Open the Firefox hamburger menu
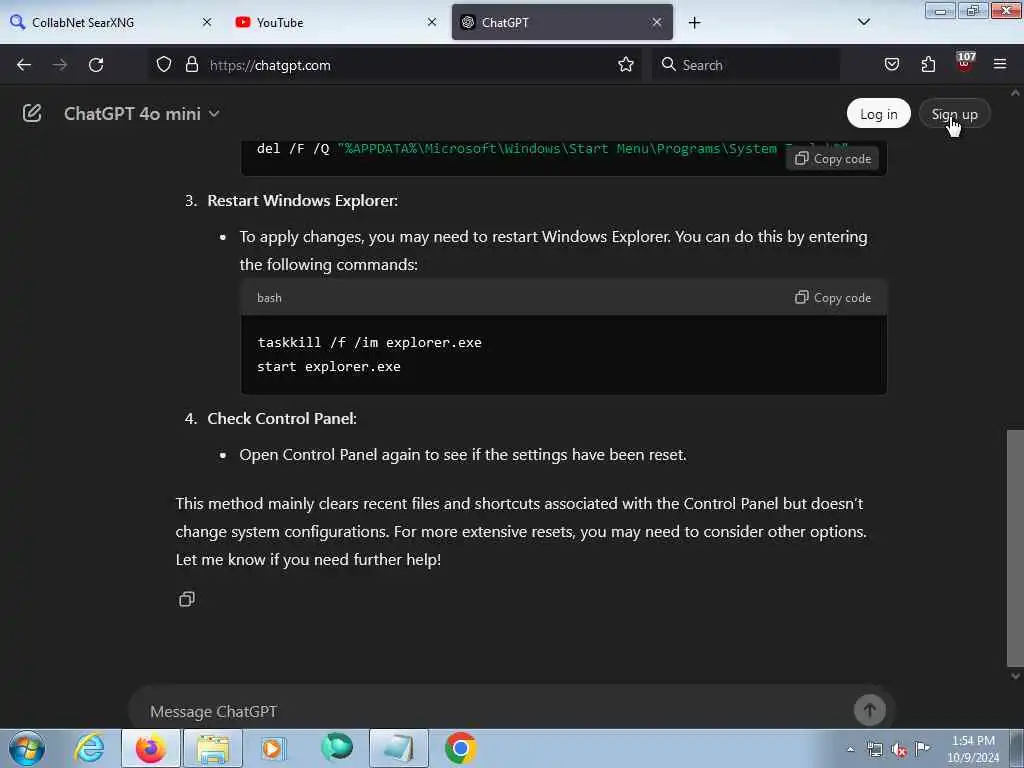1024x768 pixels. point(1000,64)
